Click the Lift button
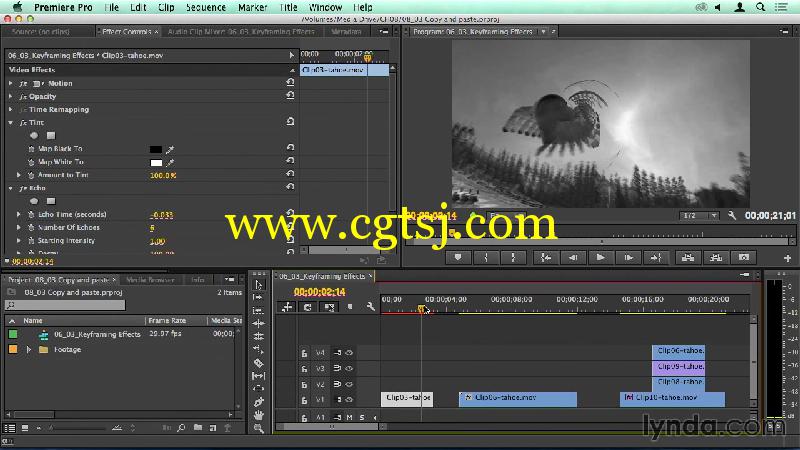The height and width of the screenshot is (450, 800). (688, 258)
